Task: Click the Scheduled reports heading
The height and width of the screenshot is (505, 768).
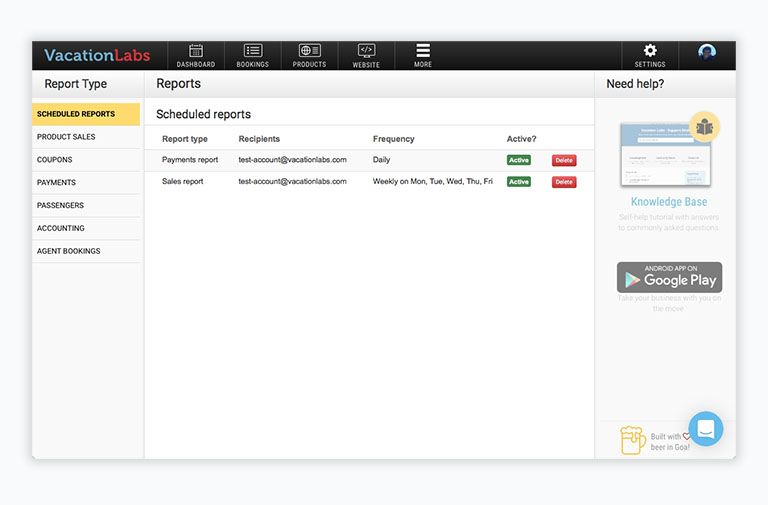Action: coord(203,115)
